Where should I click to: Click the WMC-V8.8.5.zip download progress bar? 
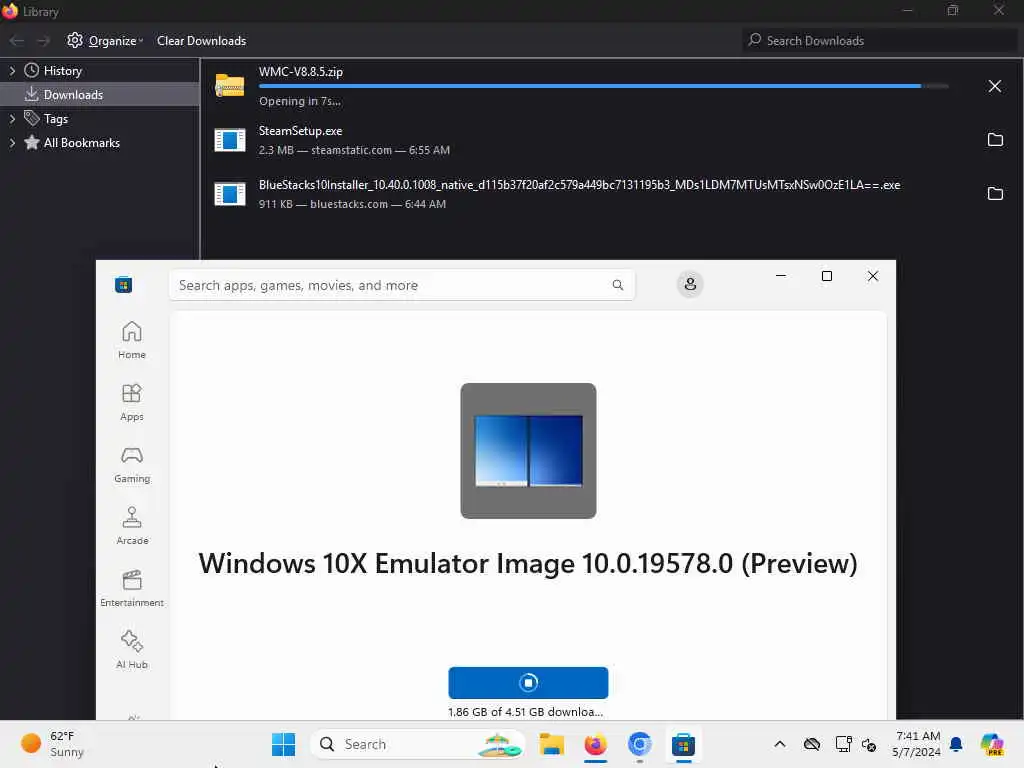[x=603, y=86]
